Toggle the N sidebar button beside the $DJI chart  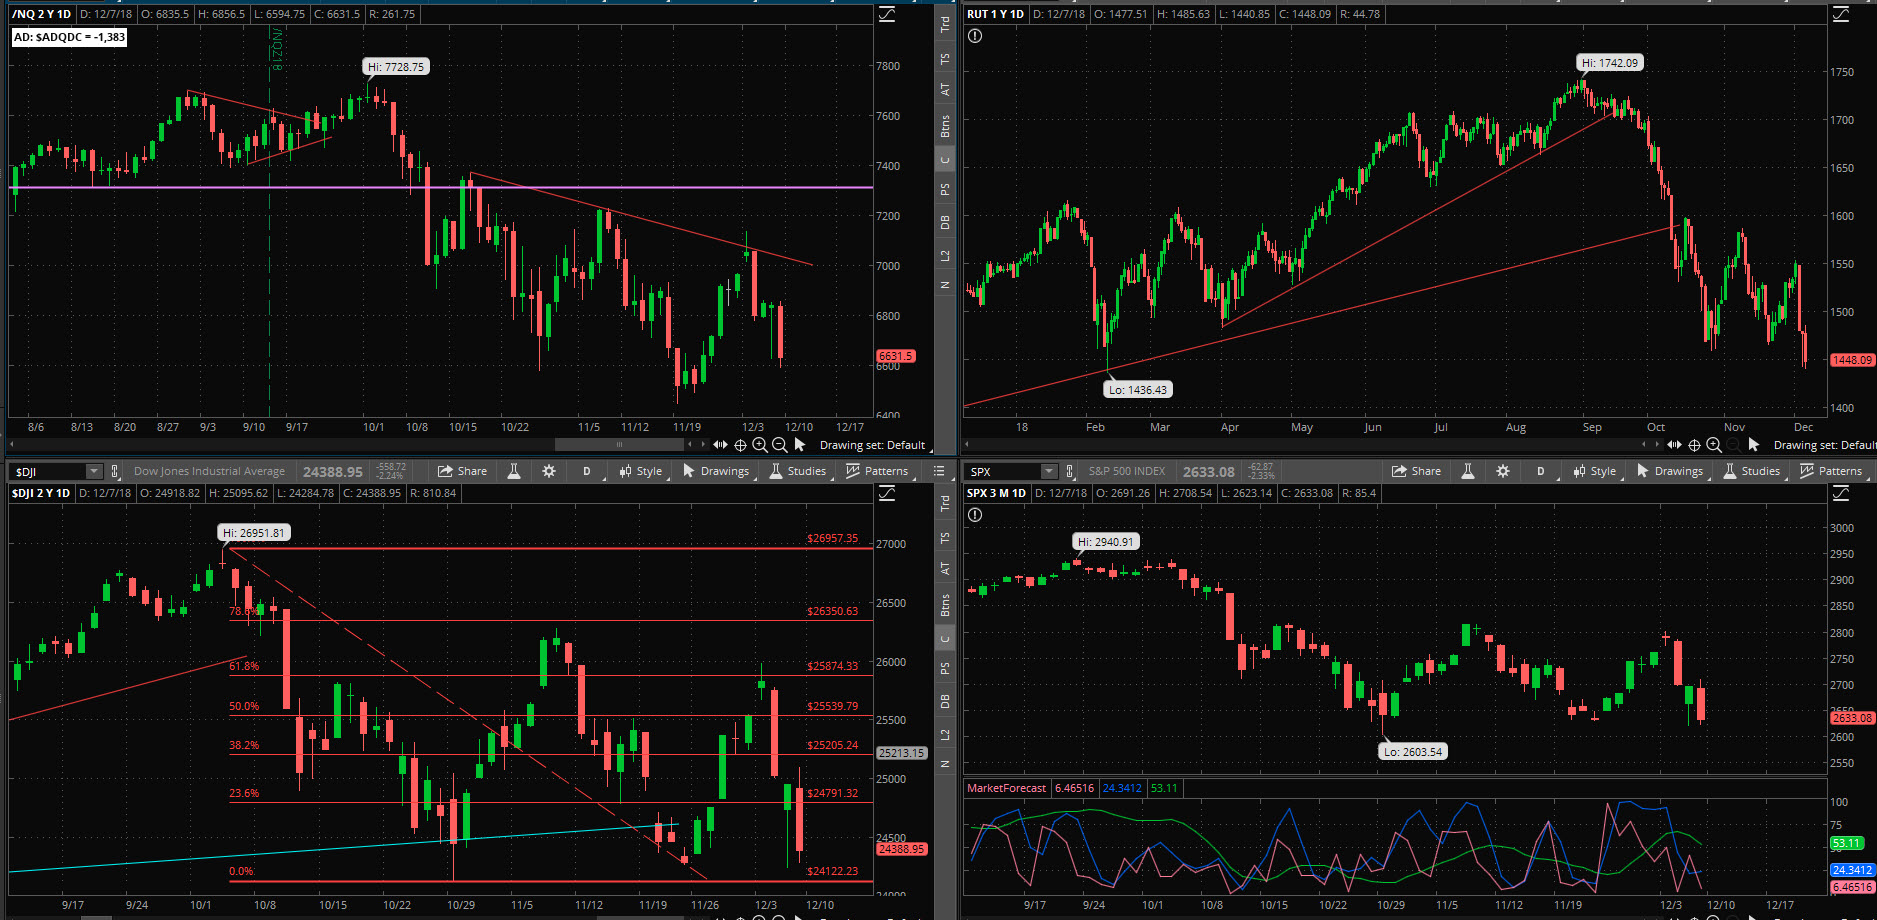(x=945, y=764)
